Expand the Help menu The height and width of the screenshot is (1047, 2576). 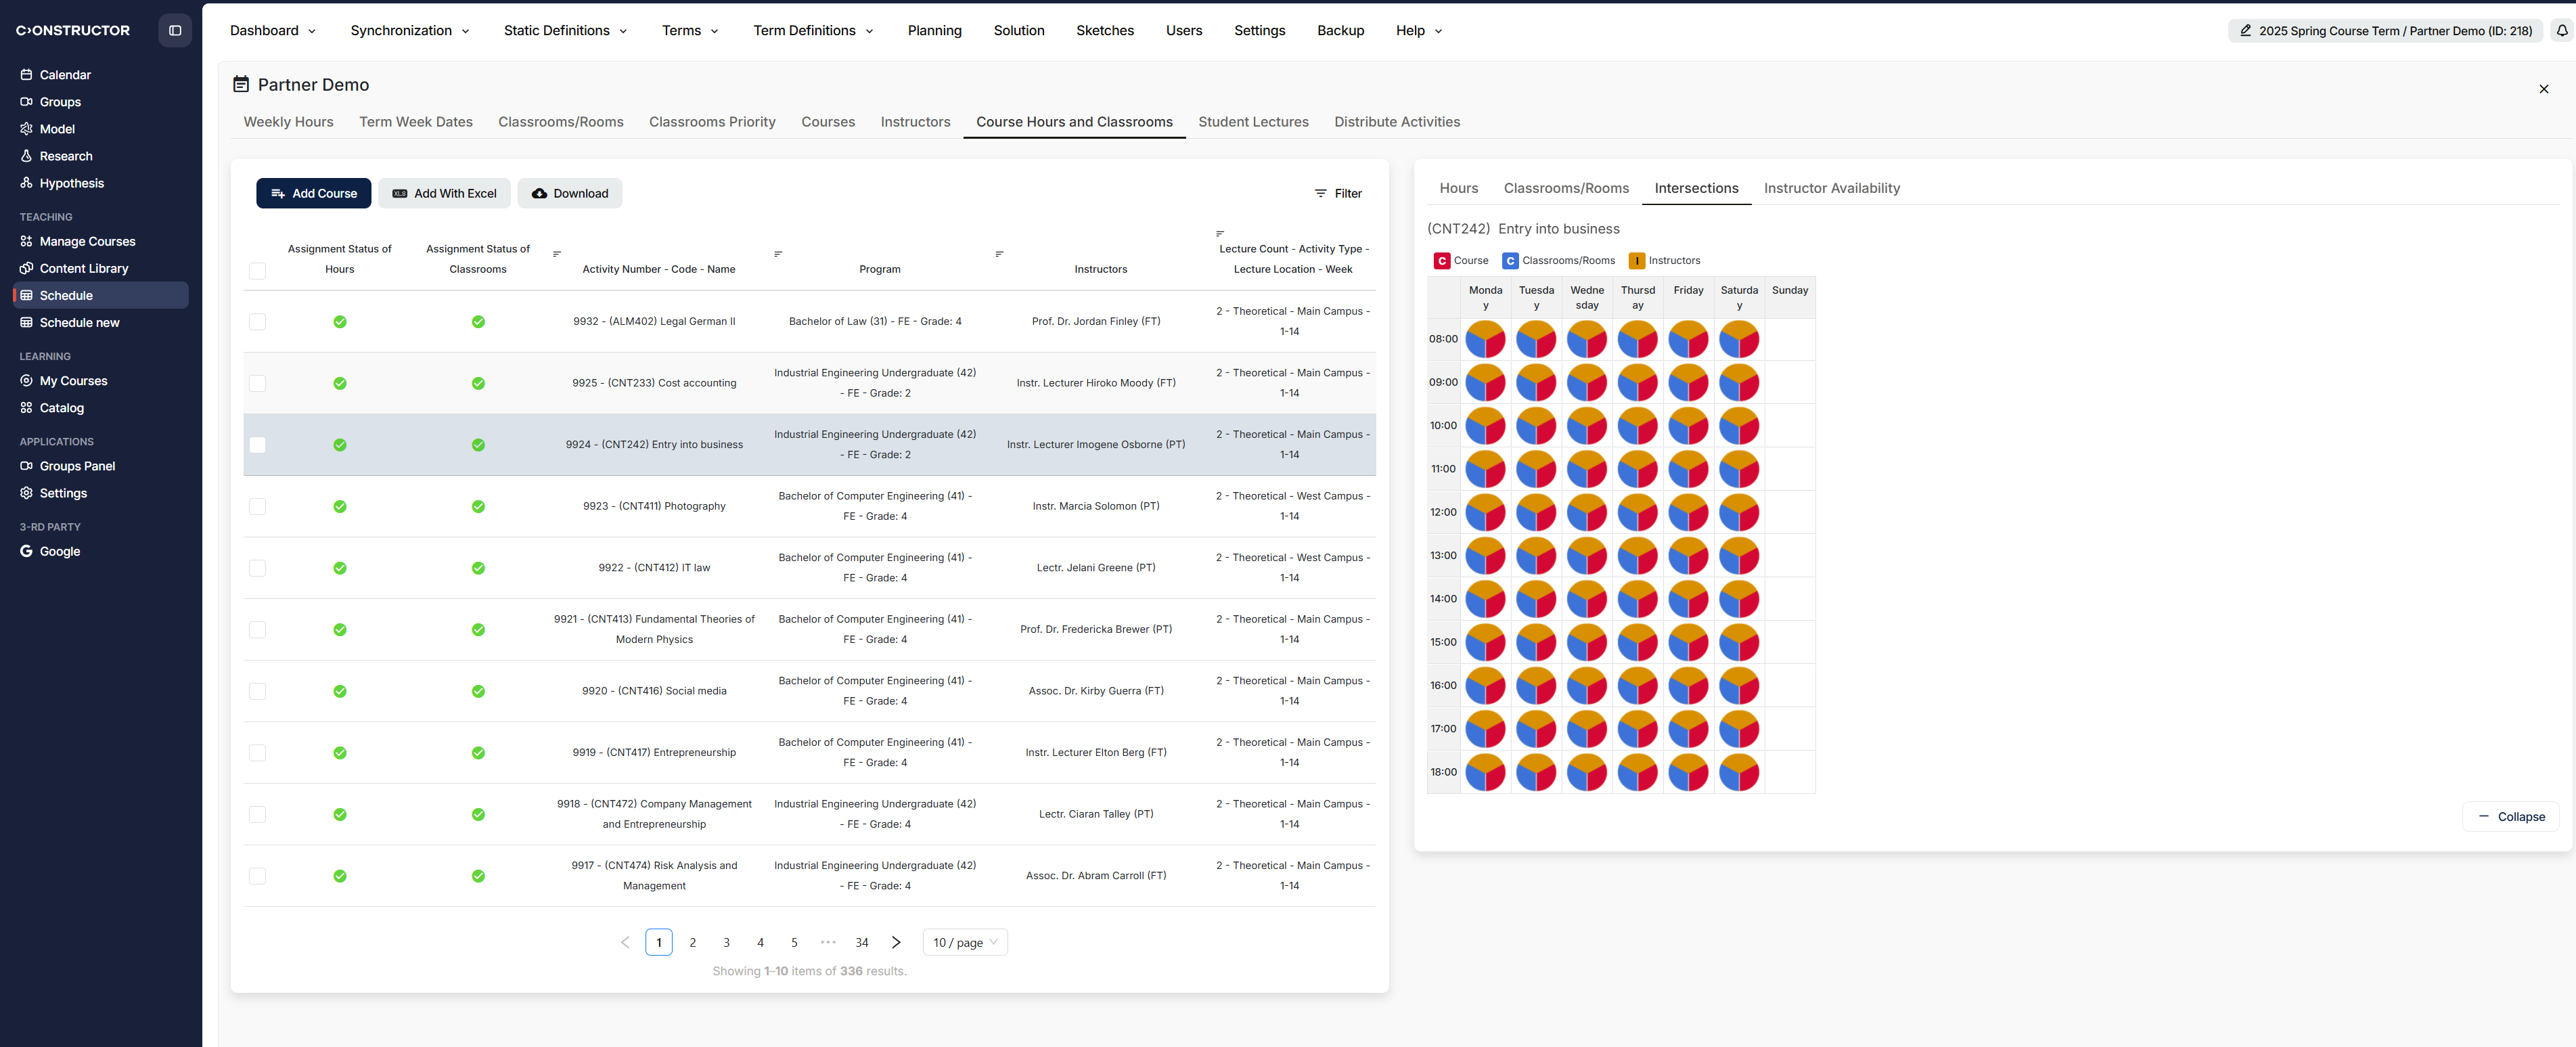pos(1419,30)
